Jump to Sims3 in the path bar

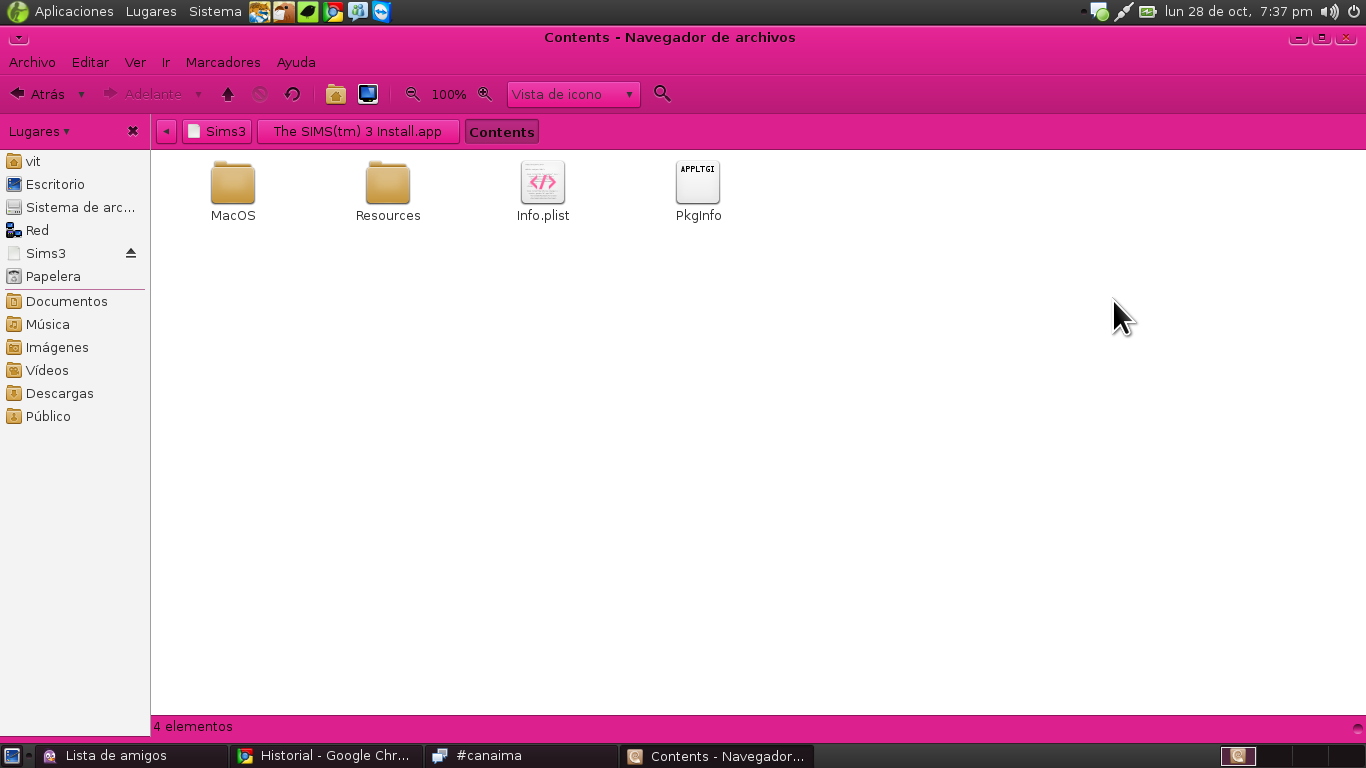[x=217, y=132]
